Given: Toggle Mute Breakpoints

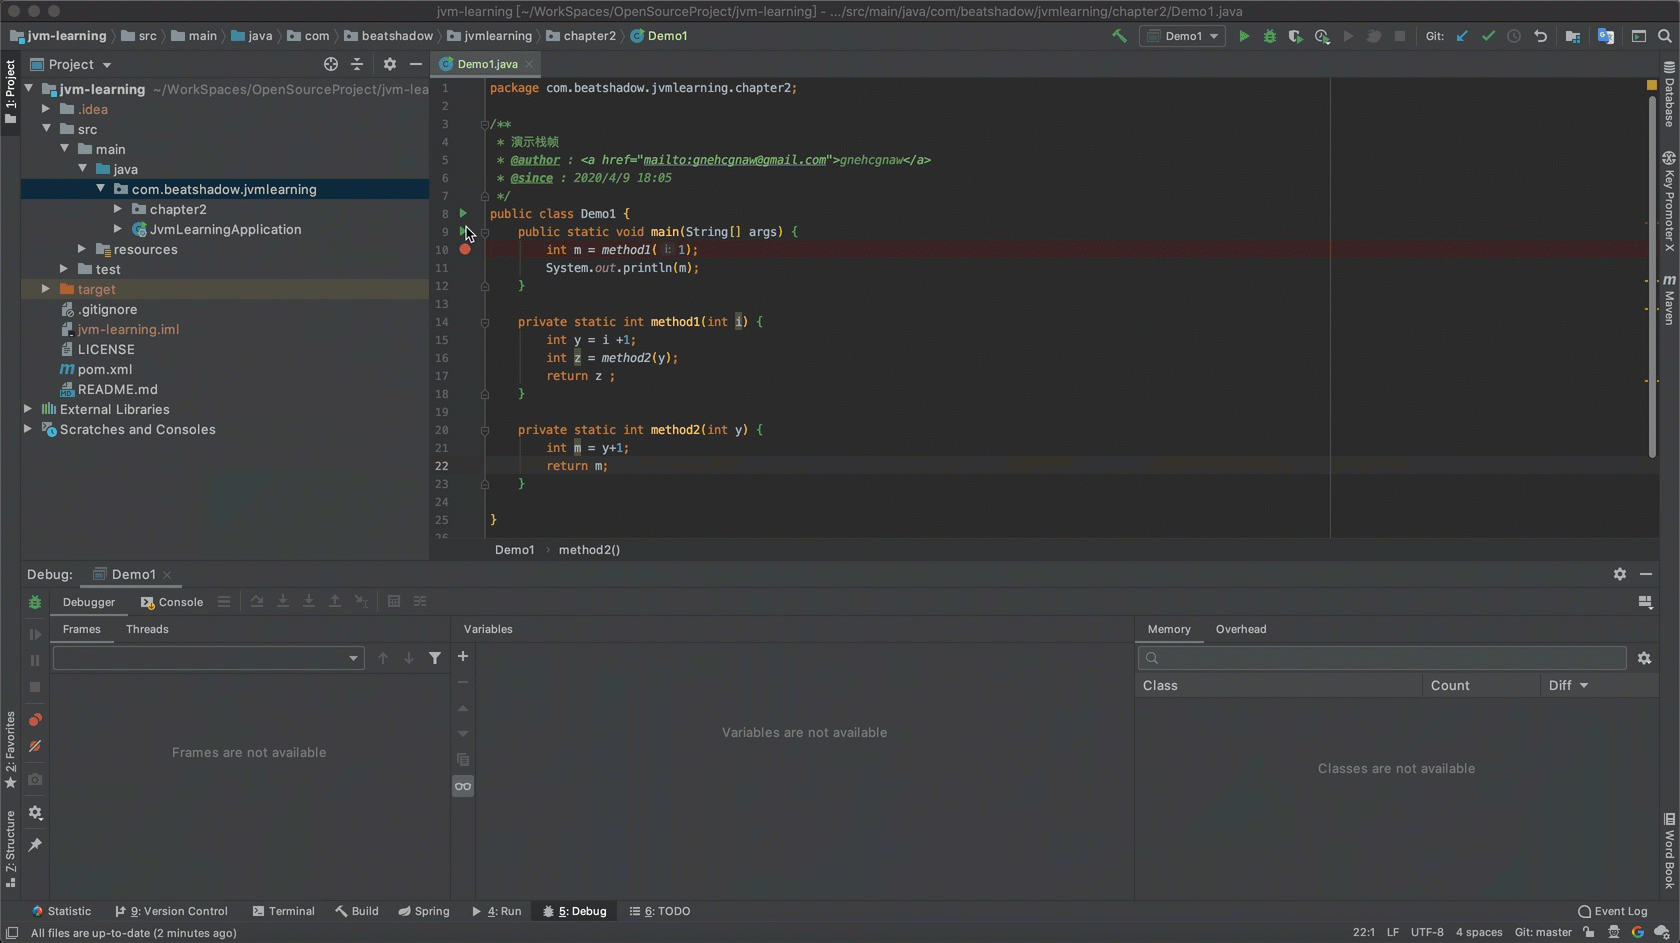Looking at the screenshot, I should [x=35, y=746].
